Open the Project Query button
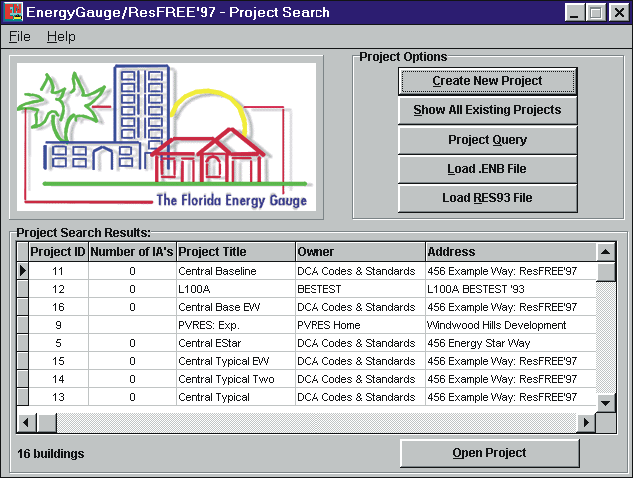The height and width of the screenshot is (478, 633). click(487, 140)
